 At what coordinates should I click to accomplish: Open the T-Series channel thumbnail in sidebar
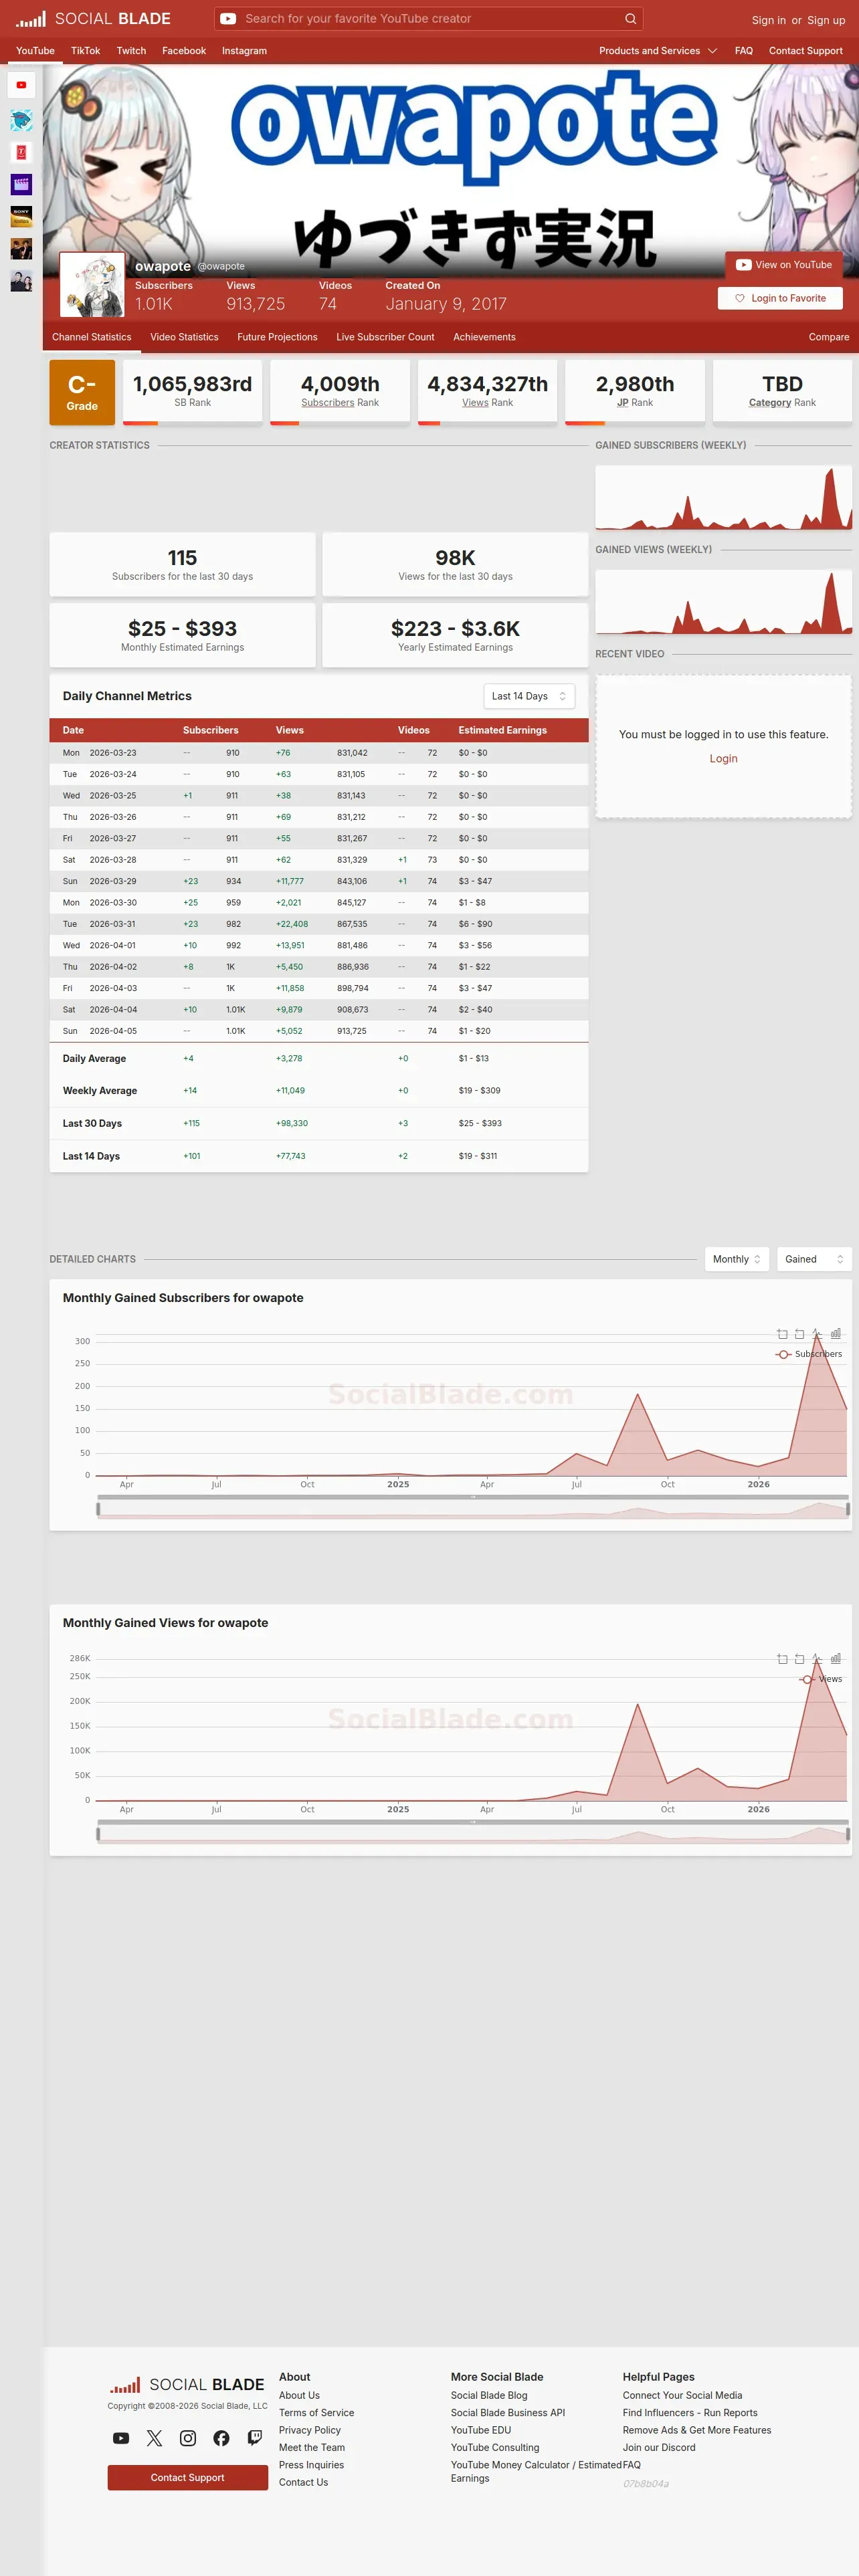[x=21, y=152]
